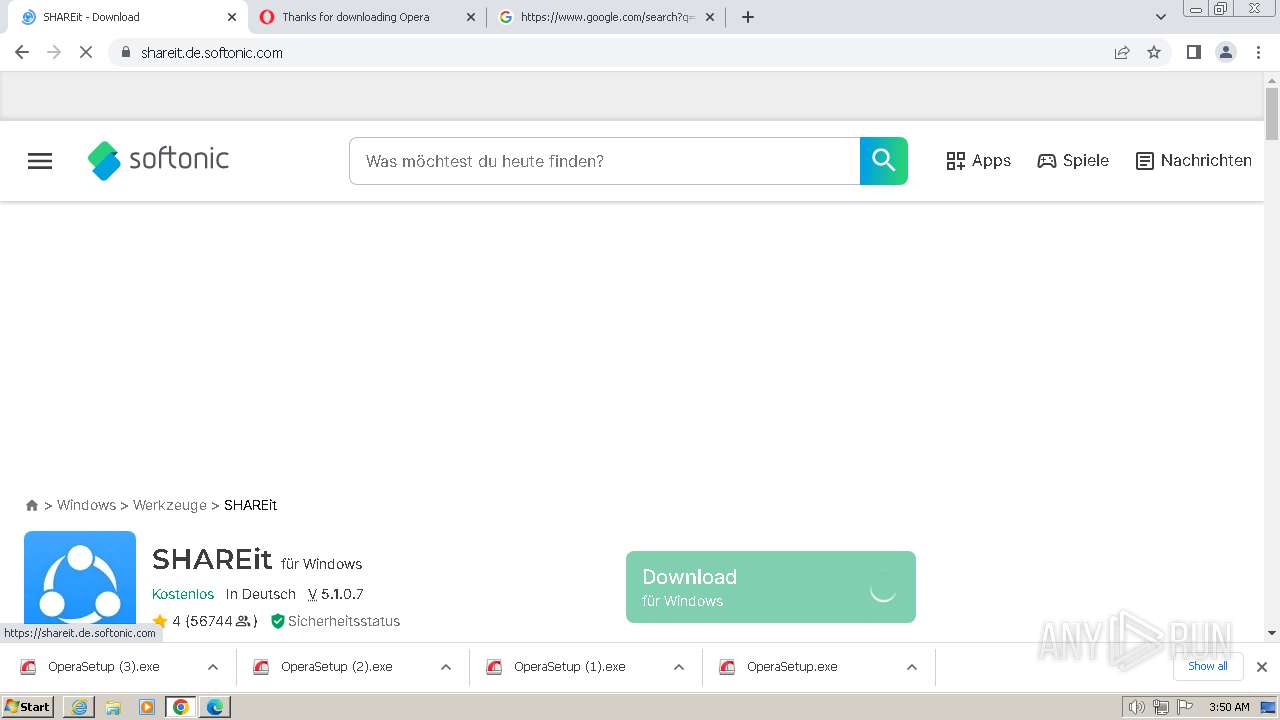Open Chrome three-dot menu
The height and width of the screenshot is (720, 1280).
[x=1259, y=52]
